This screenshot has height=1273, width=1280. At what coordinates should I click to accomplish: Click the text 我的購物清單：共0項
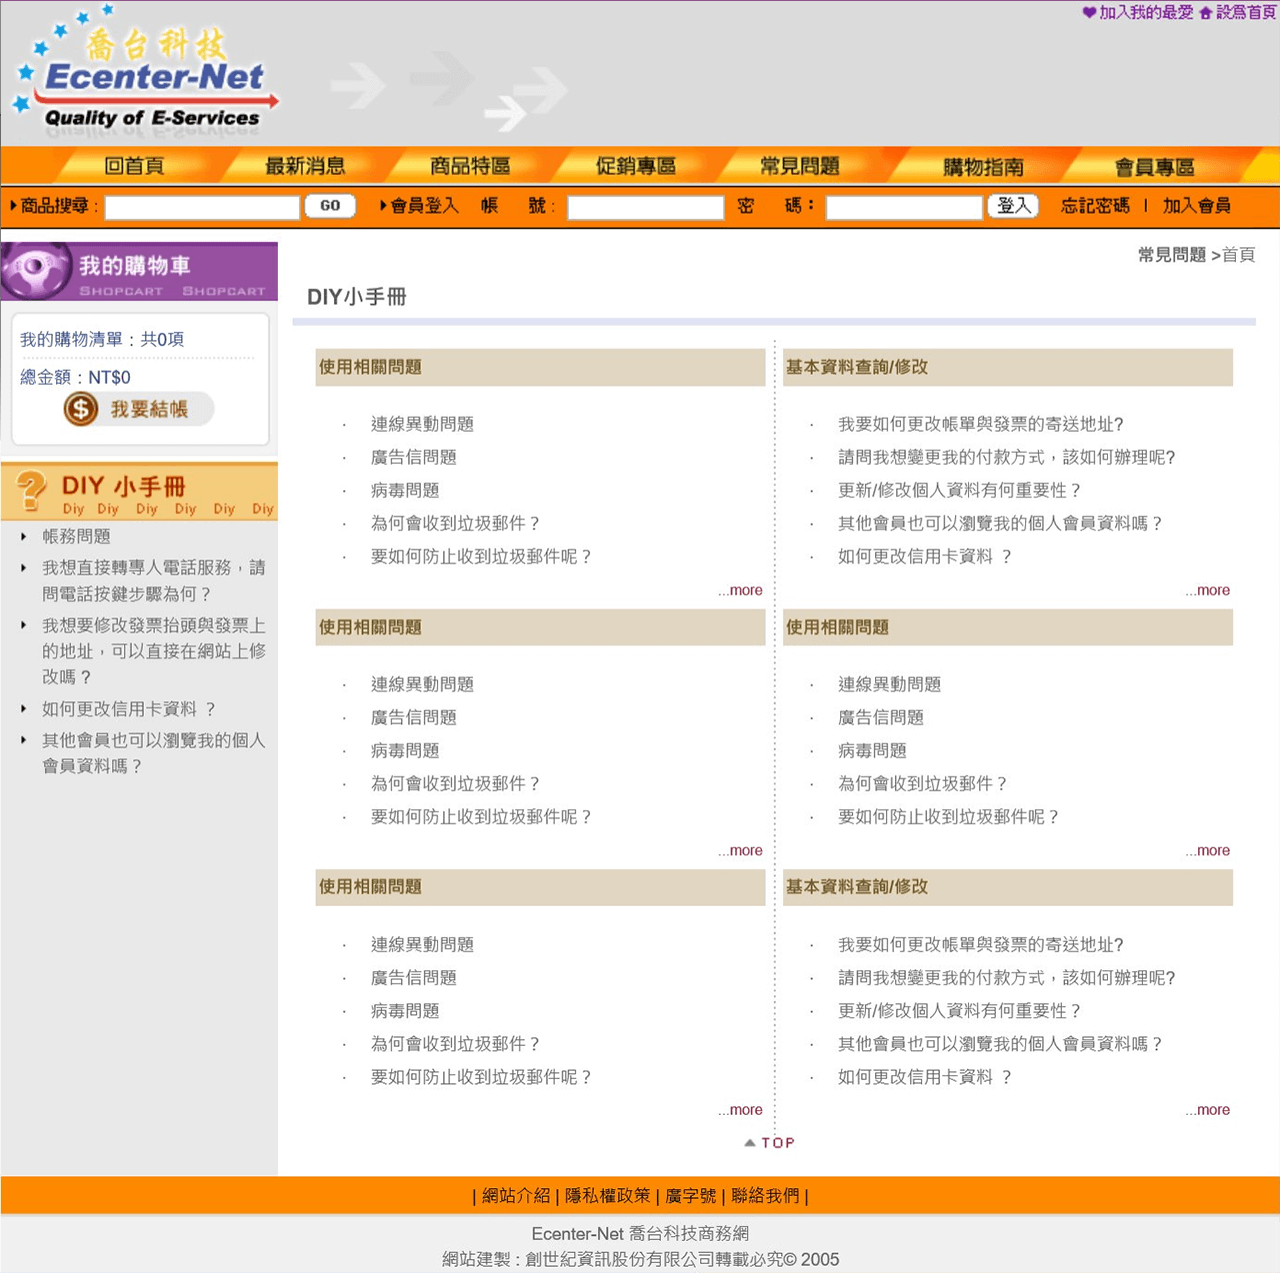pos(102,339)
